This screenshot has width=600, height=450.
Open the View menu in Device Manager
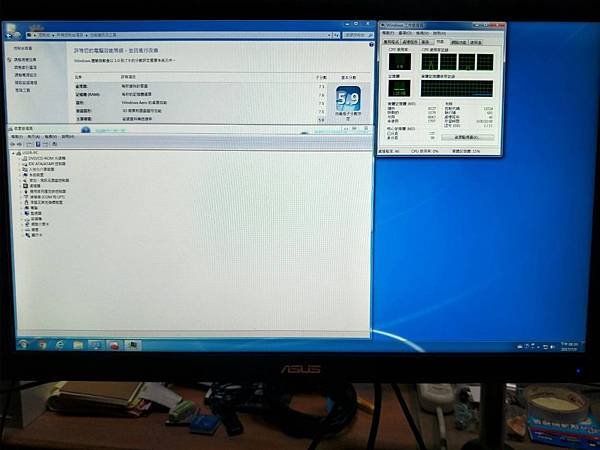(x=51, y=137)
